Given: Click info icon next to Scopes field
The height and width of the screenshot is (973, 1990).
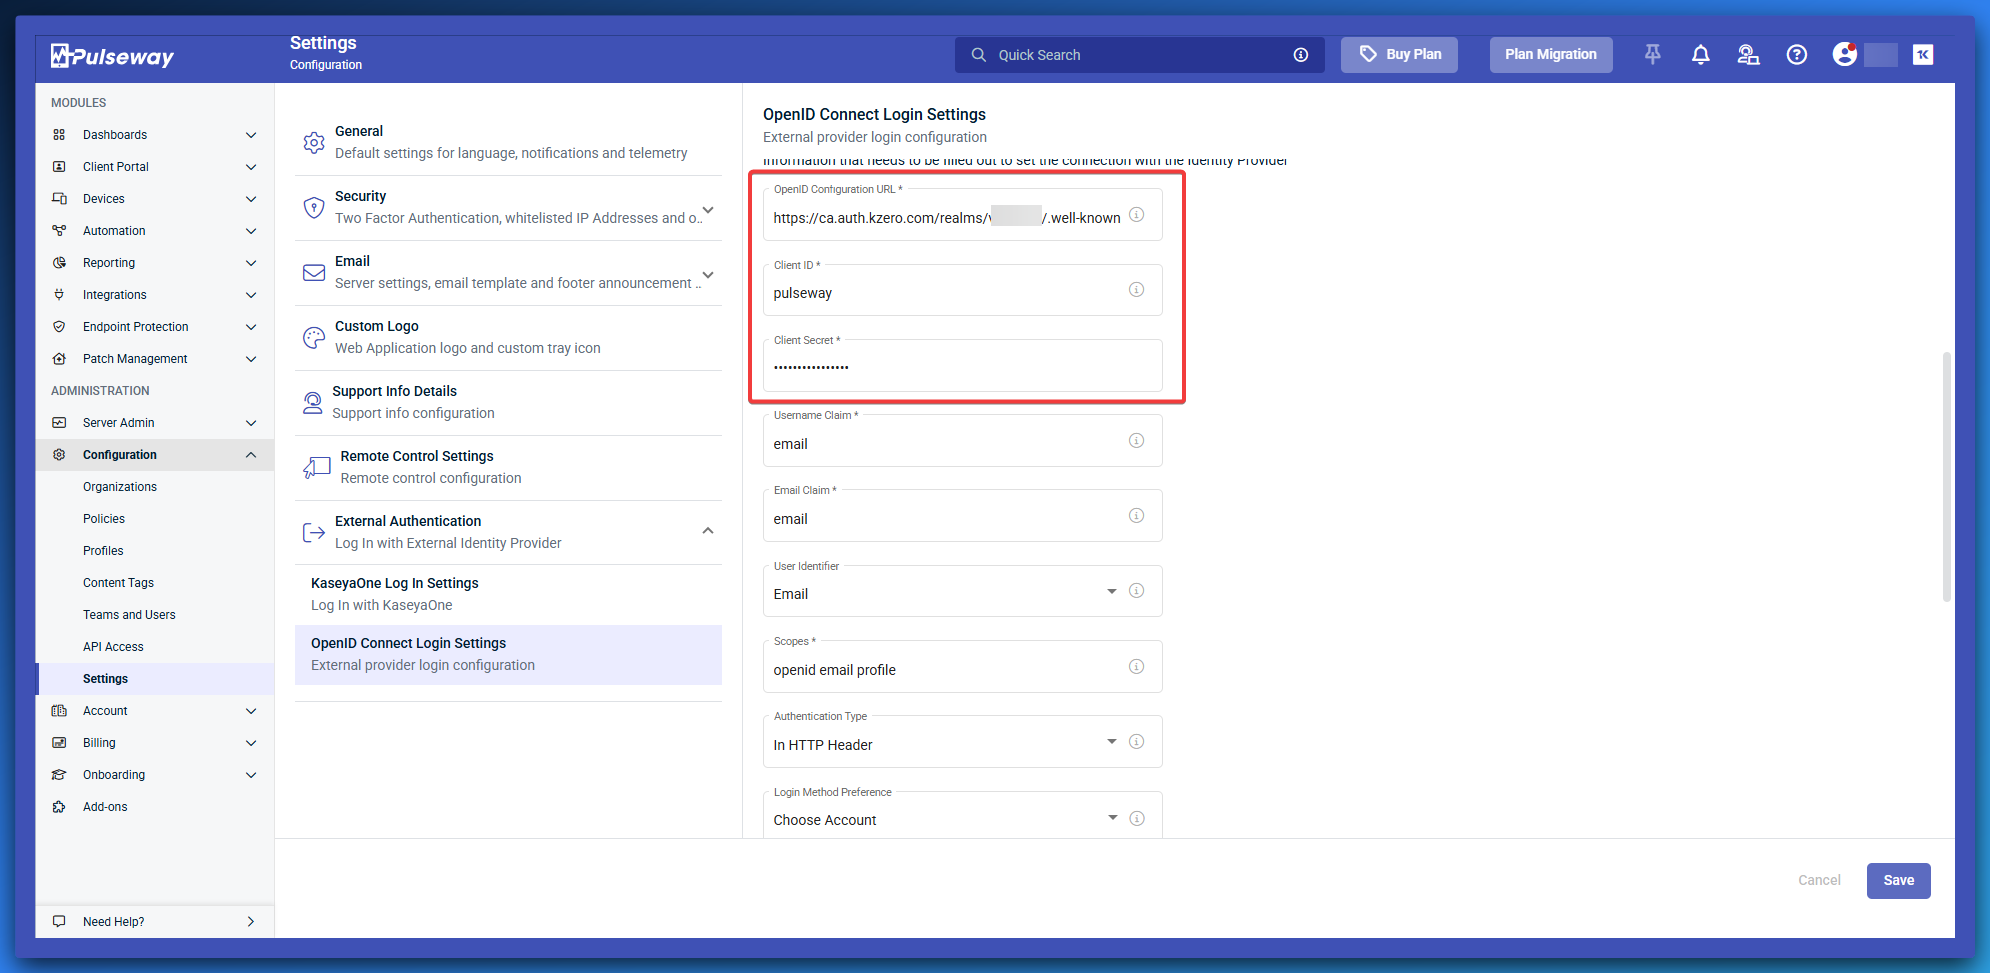Looking at the screenshot, I should point(1136,667).
